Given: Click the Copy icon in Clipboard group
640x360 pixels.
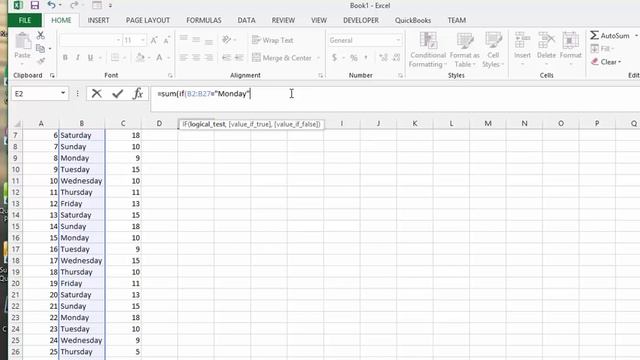Looking at the screenshot, I should 40,49.
